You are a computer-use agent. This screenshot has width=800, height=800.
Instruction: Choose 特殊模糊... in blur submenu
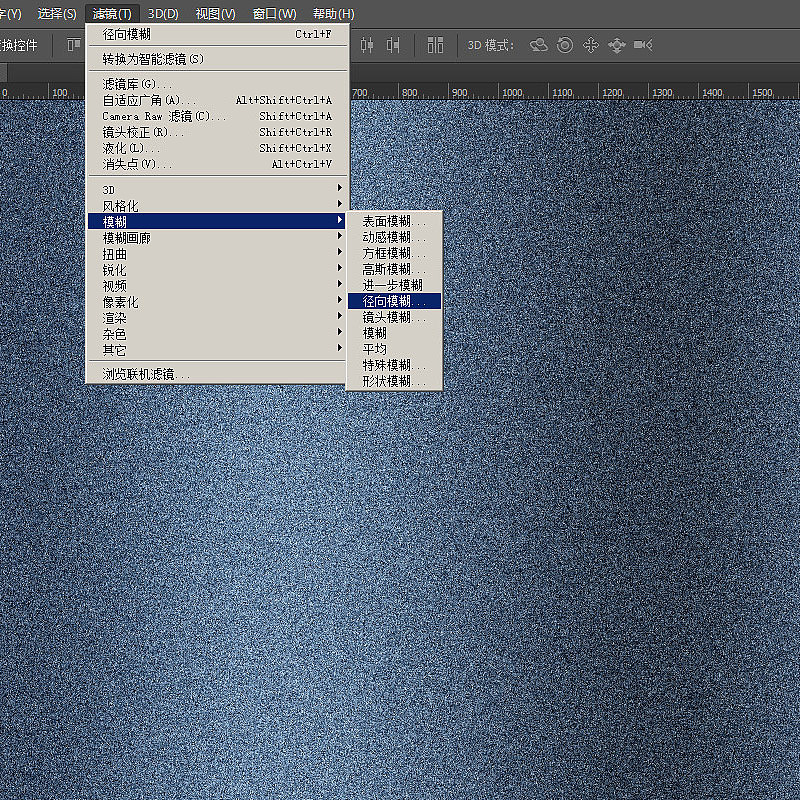pyautogui.click(x=394, y=365)
